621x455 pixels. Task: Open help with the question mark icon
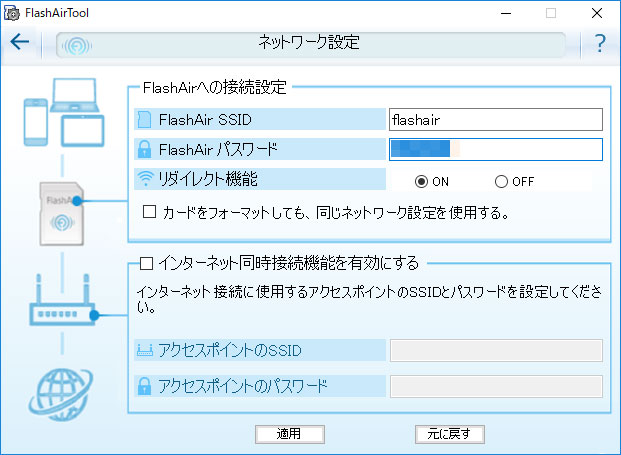point(600,43)
